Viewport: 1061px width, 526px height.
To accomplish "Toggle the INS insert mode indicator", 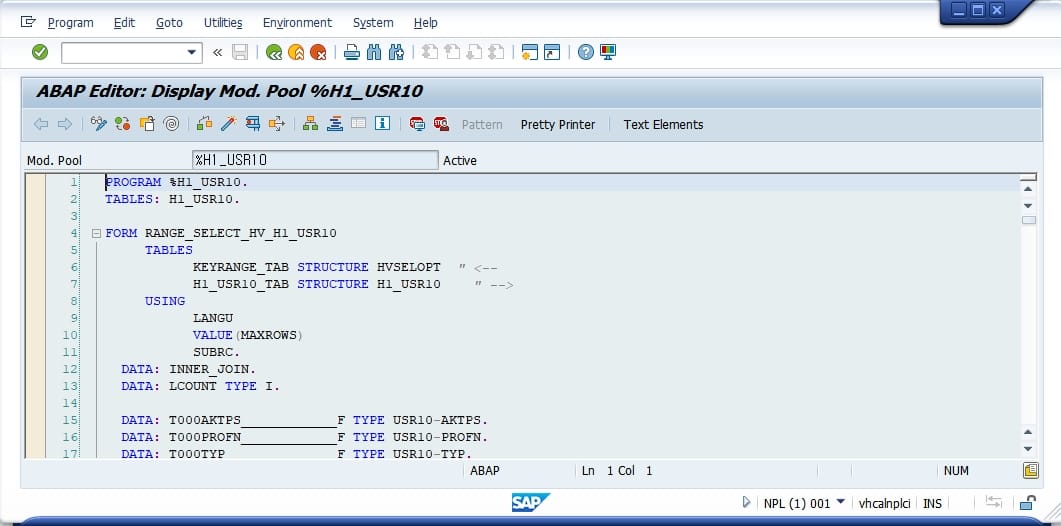I will [x=932, y=503].
